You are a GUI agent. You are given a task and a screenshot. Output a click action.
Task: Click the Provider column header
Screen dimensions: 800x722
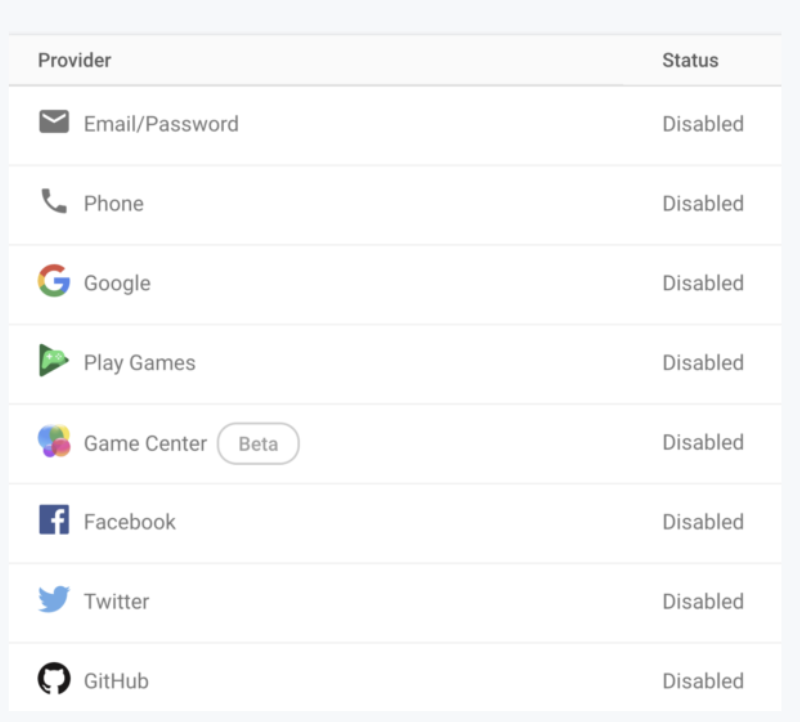click(x=75, y=60)
